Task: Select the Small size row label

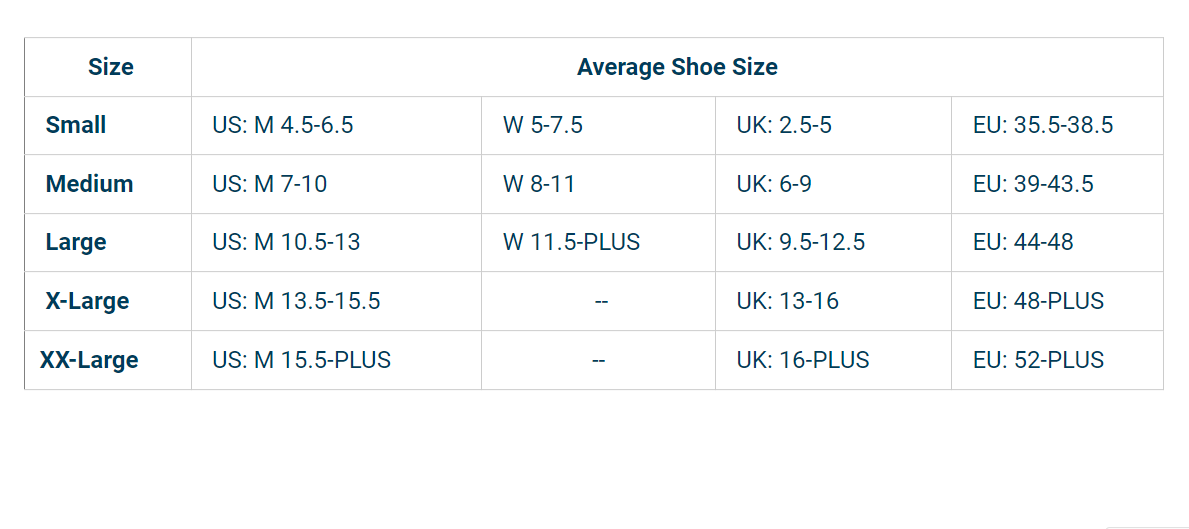Action: (x=76, y=126)
